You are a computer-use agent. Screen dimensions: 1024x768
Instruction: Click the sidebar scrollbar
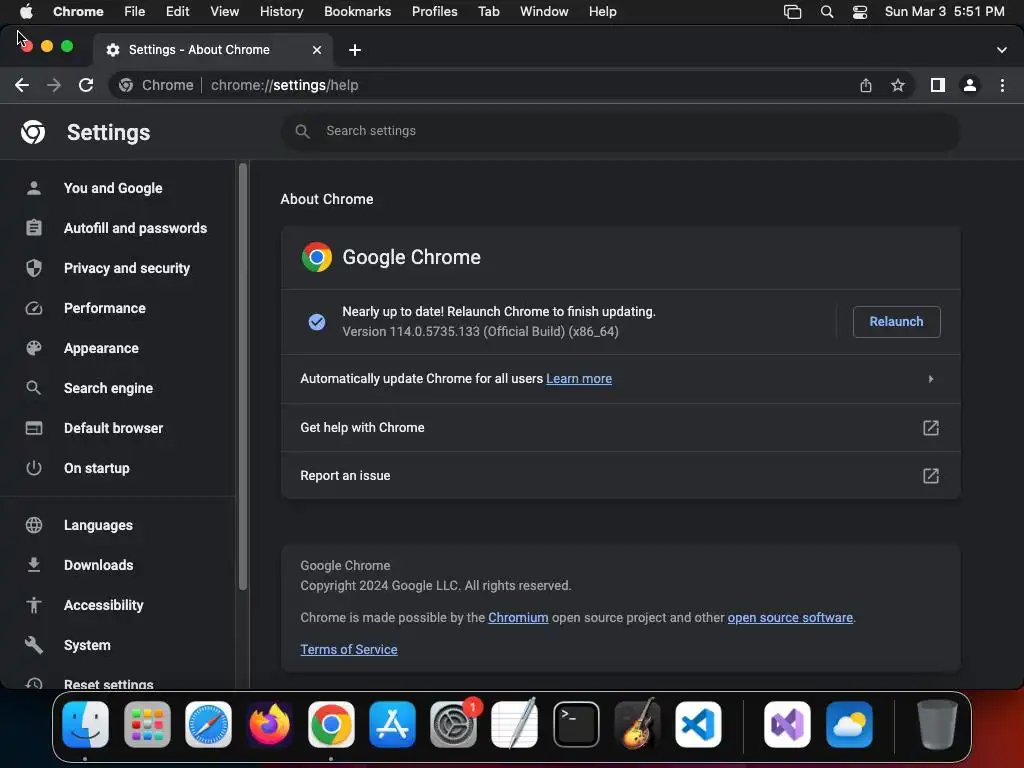tap(243, 377)
